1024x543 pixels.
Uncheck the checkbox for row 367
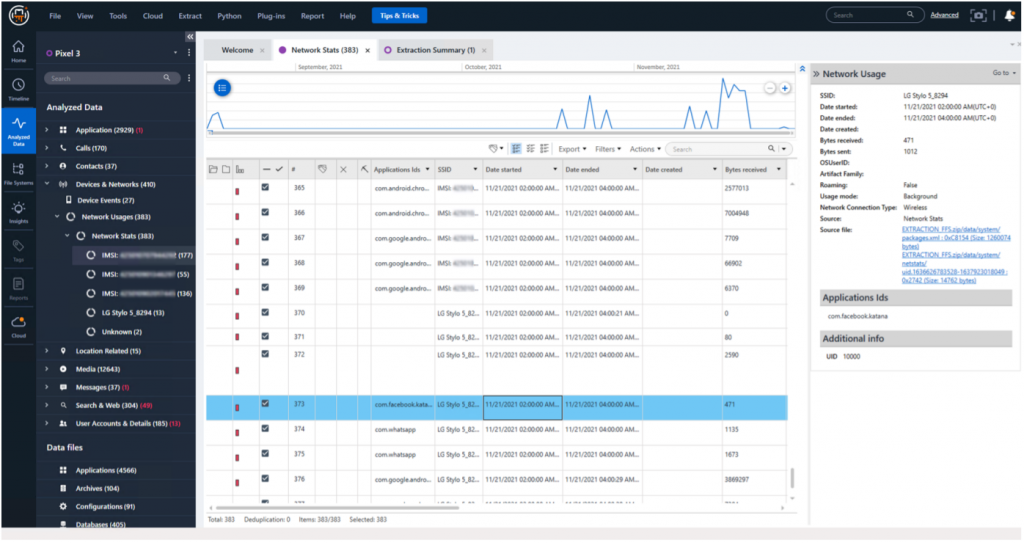tap(265, 237)
